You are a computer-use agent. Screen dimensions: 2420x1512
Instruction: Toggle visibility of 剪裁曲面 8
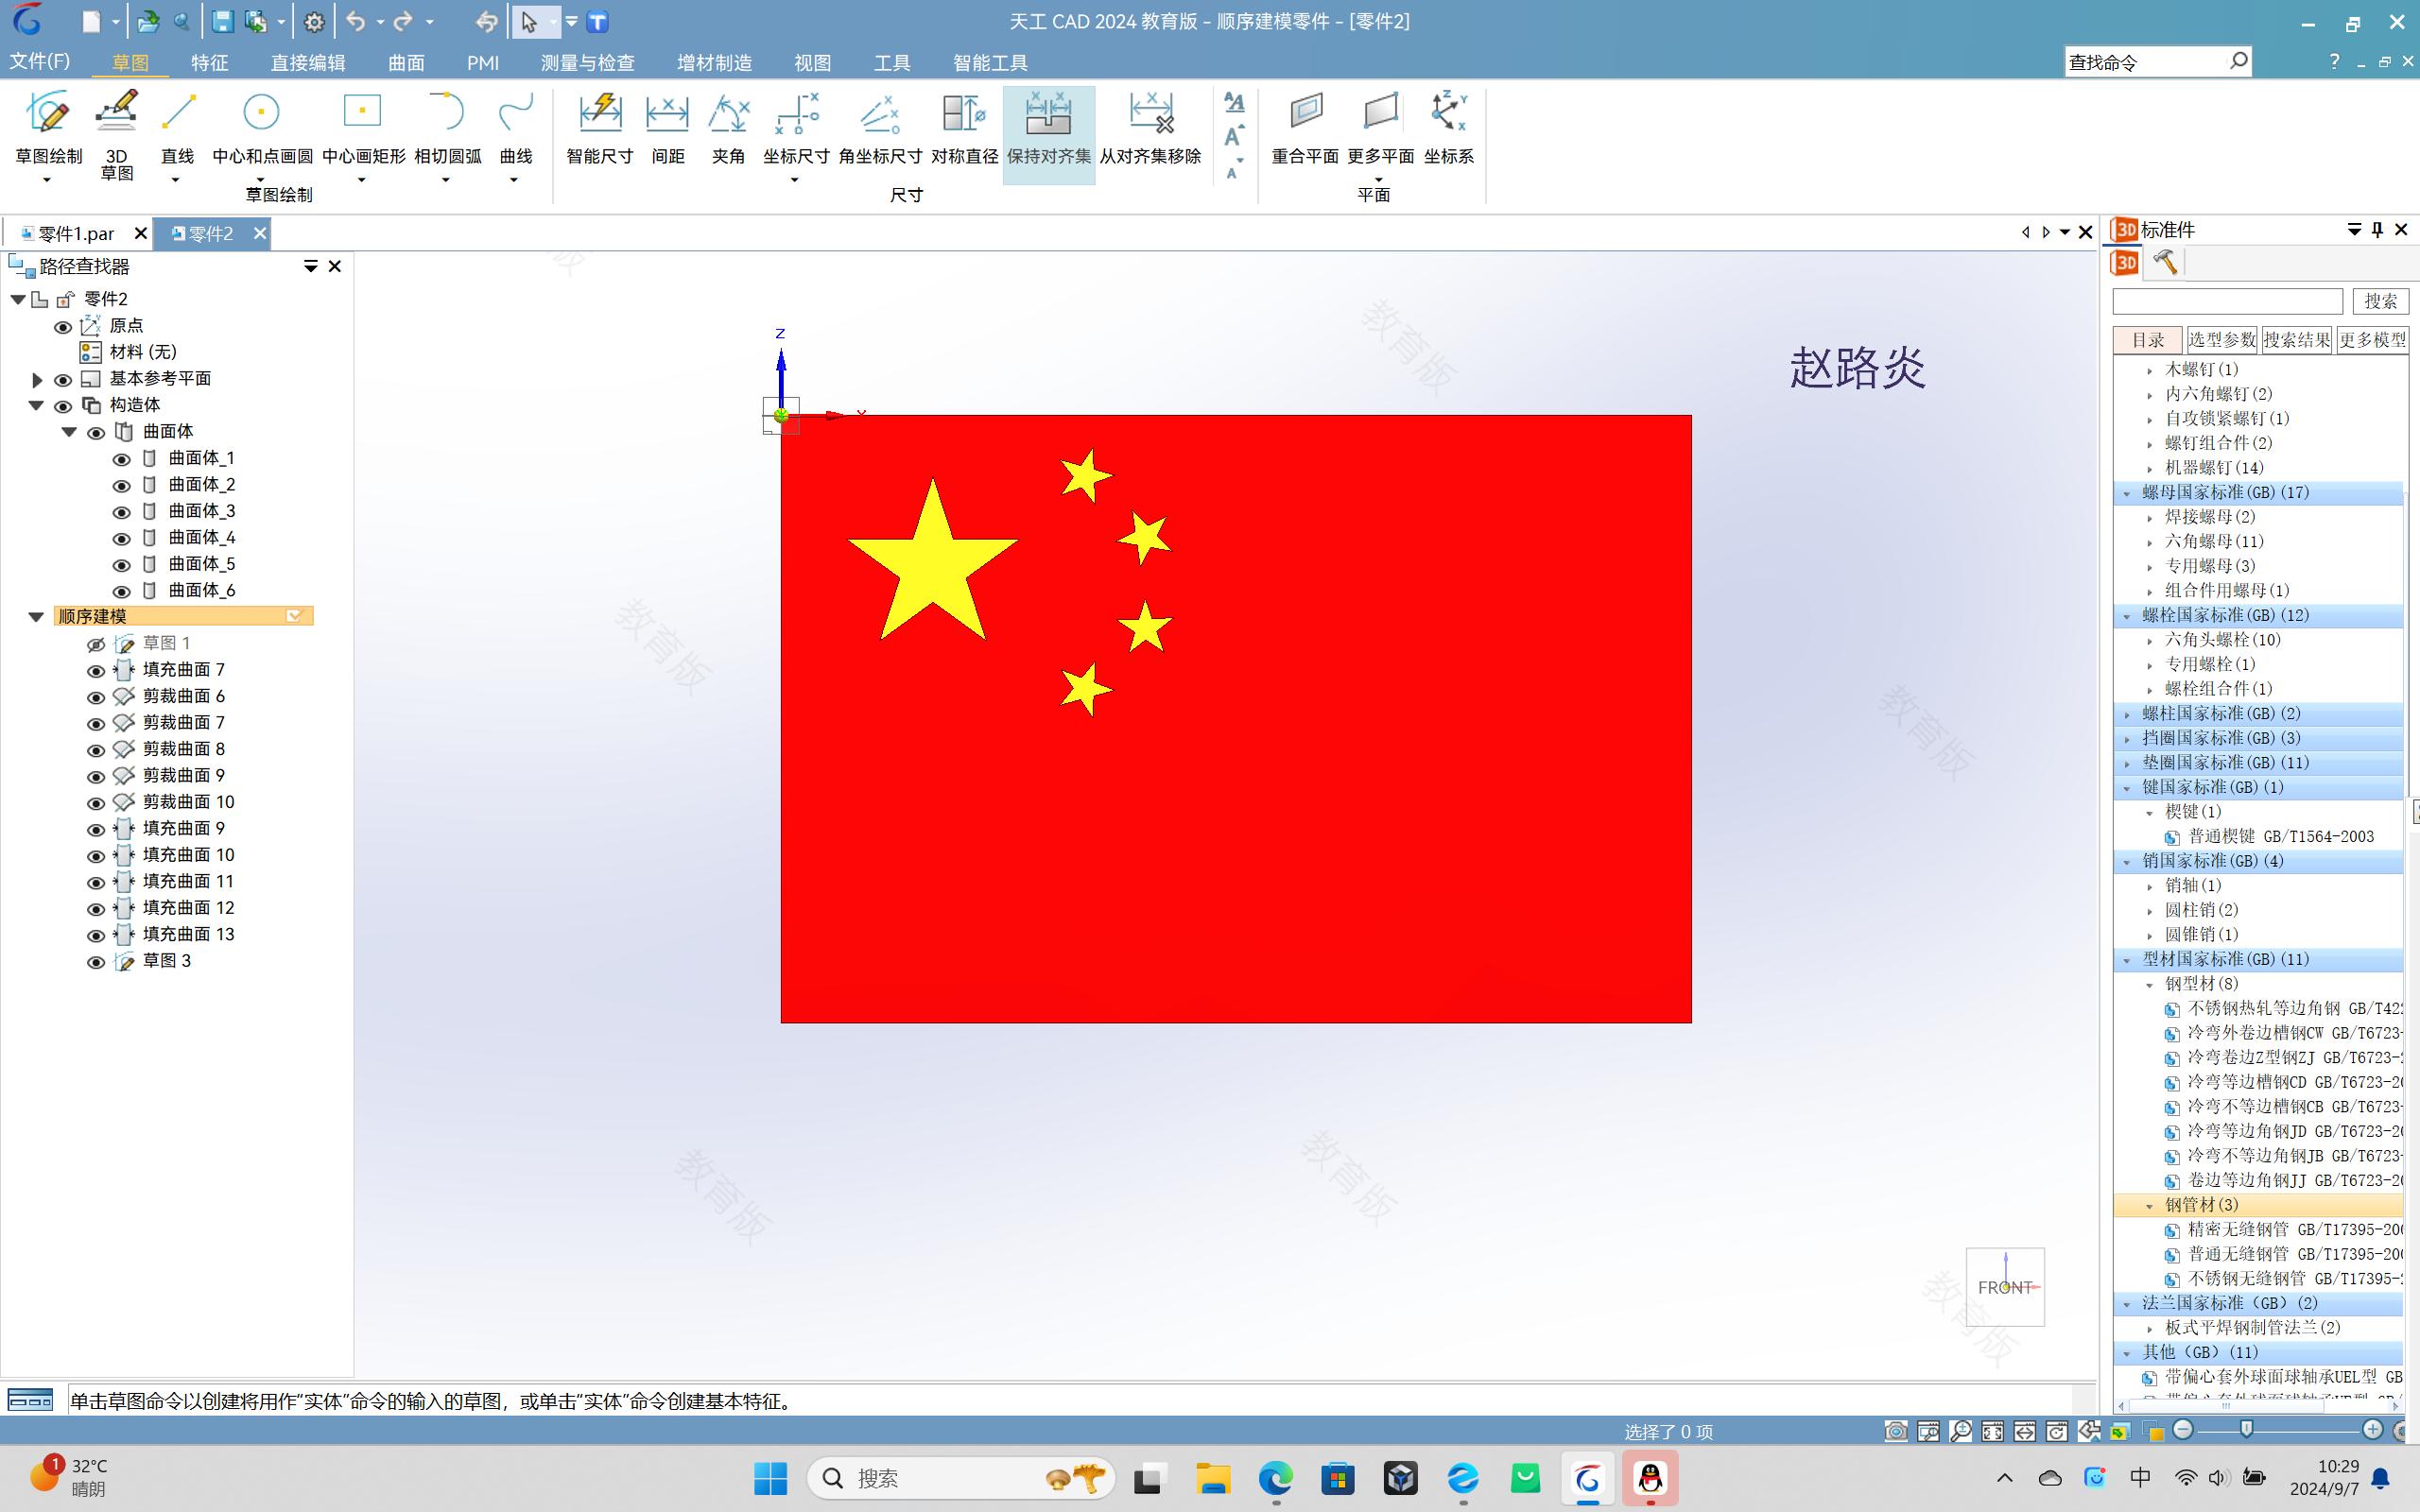coord(96,750)
